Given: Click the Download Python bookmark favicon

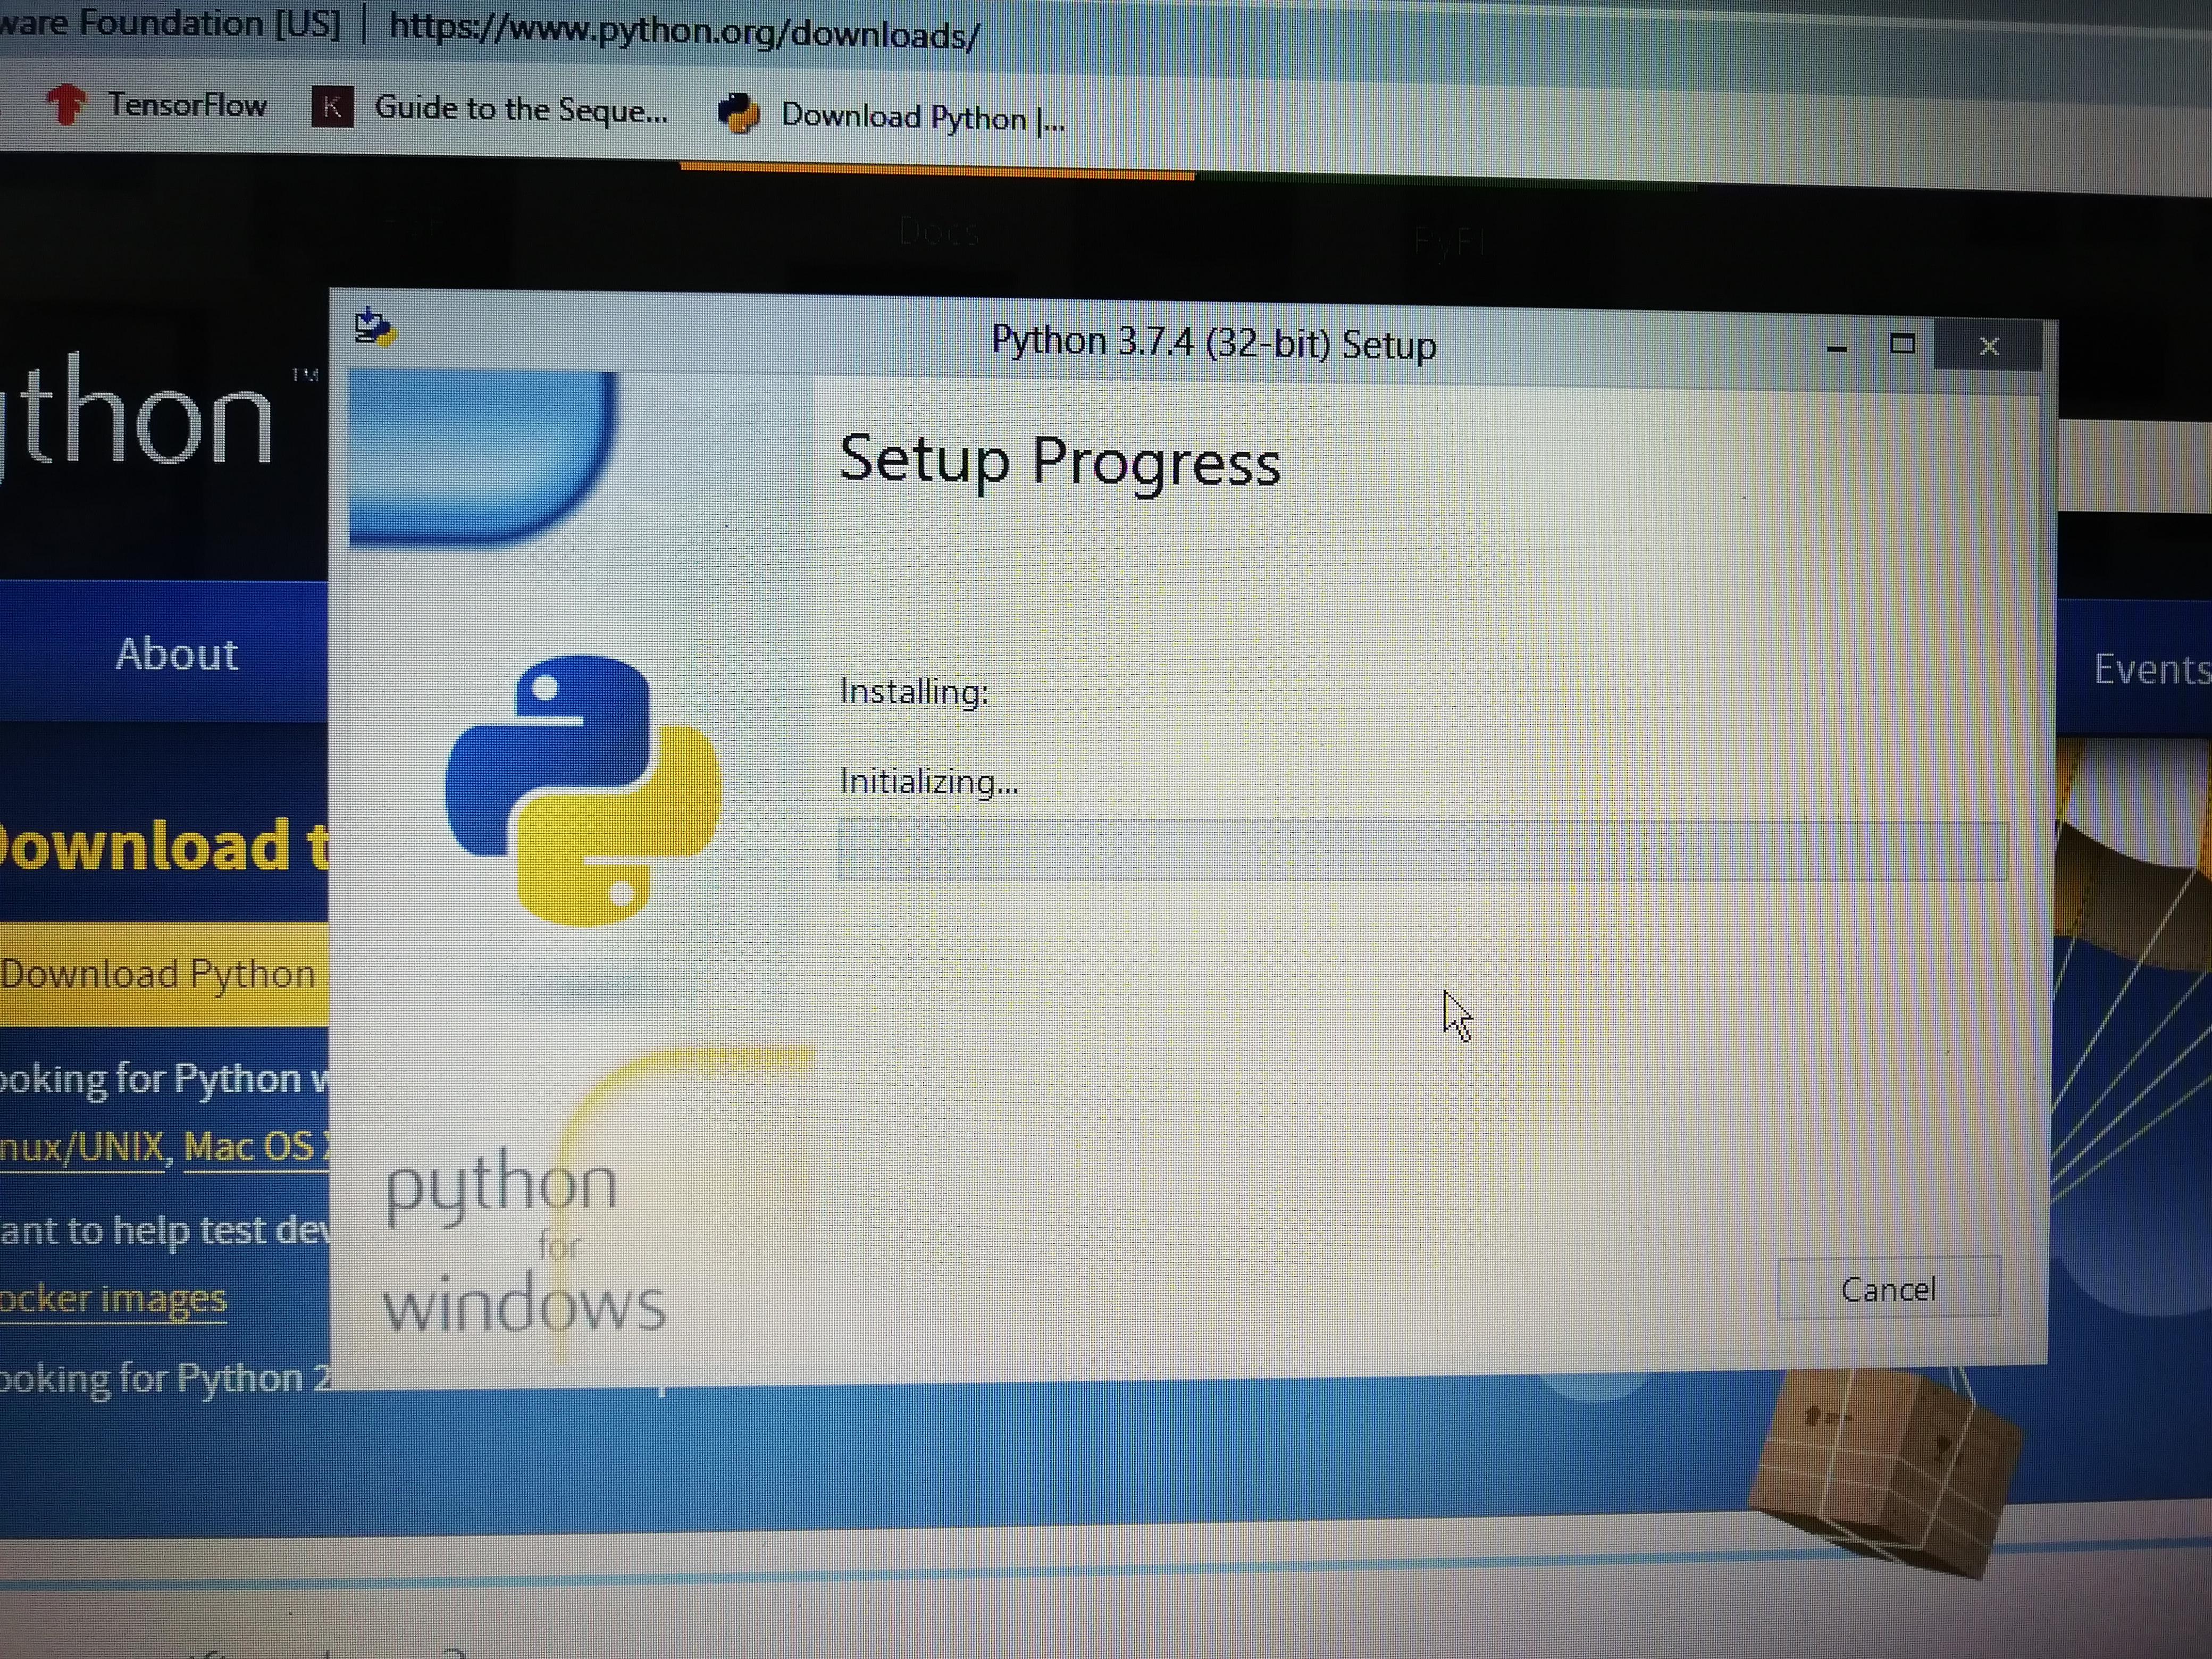Looking at the screenshot, I should coord(739,114).
